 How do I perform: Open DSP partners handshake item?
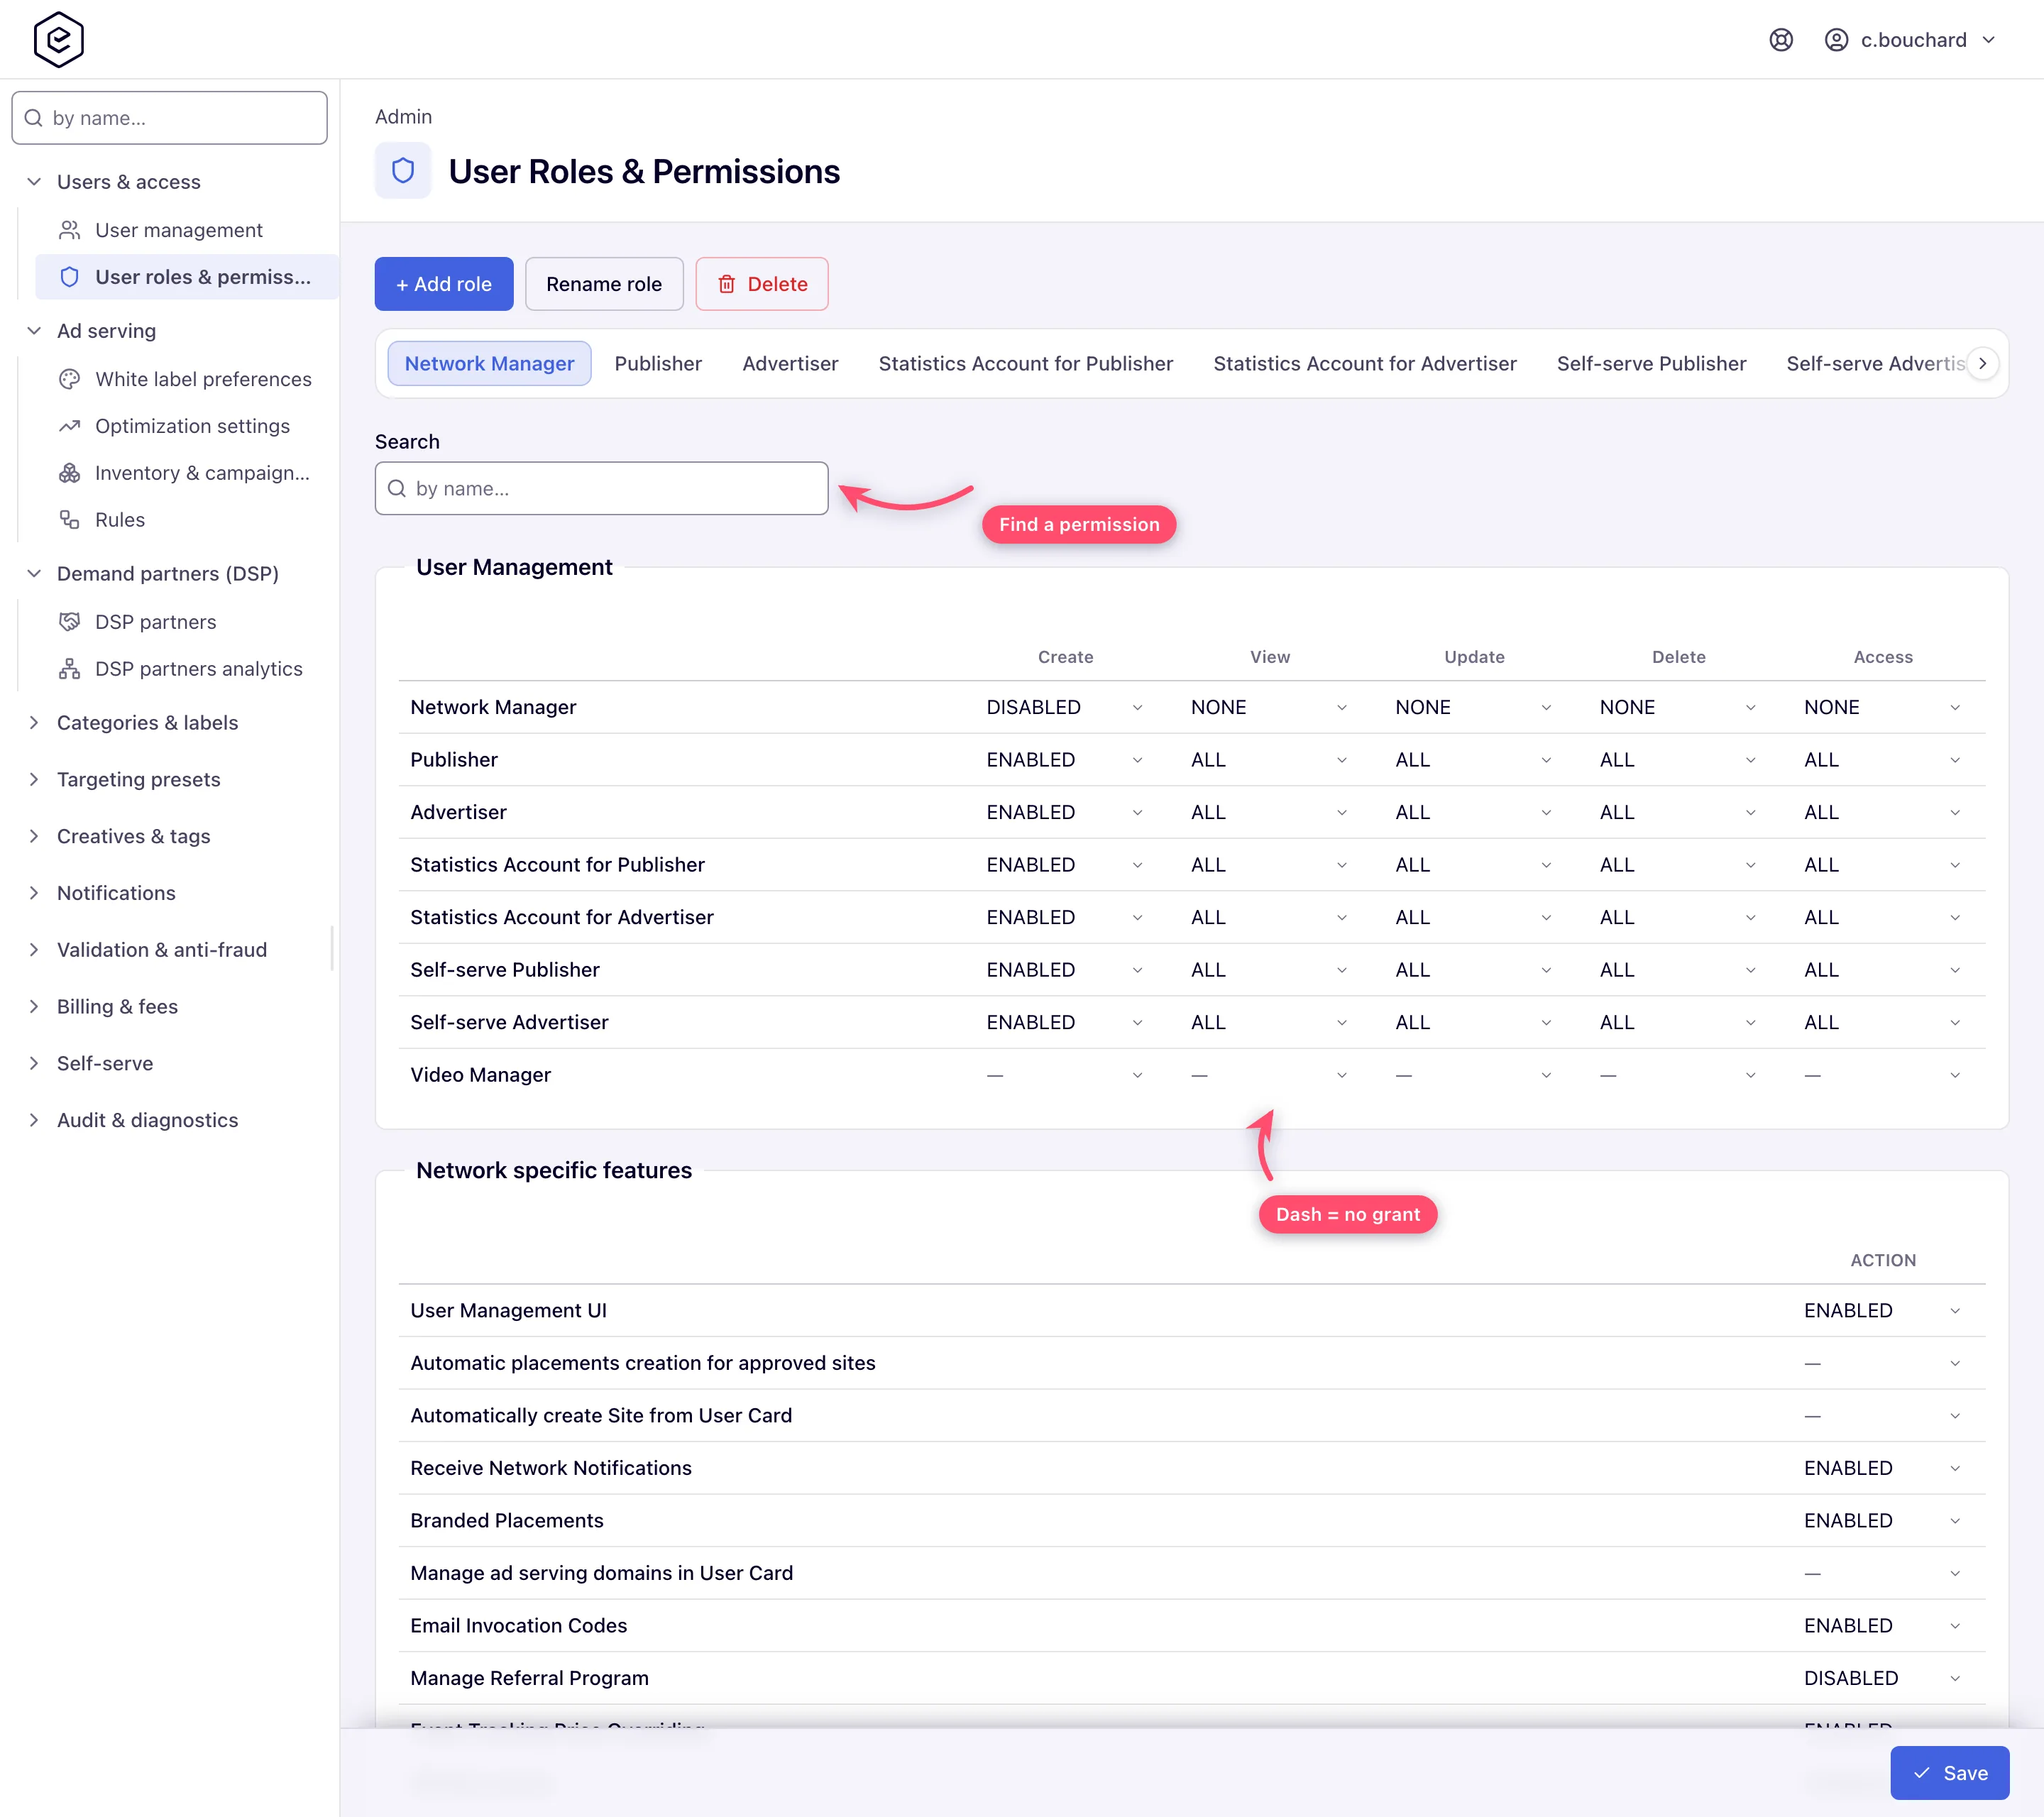186,622
